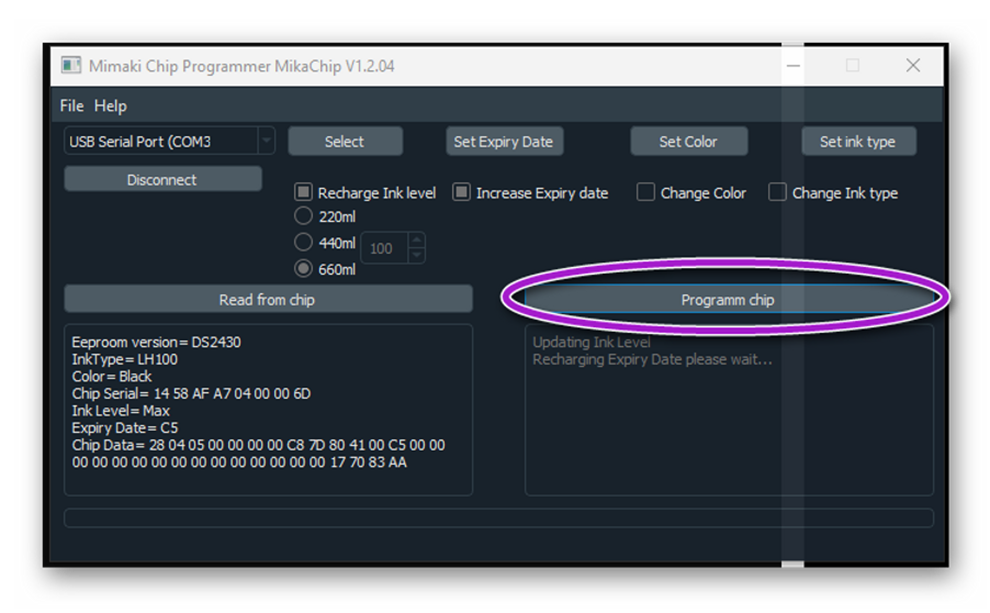Click the MikaChip app icon in title bar
This screenshot has height=613, width=990.
point(71,65)
